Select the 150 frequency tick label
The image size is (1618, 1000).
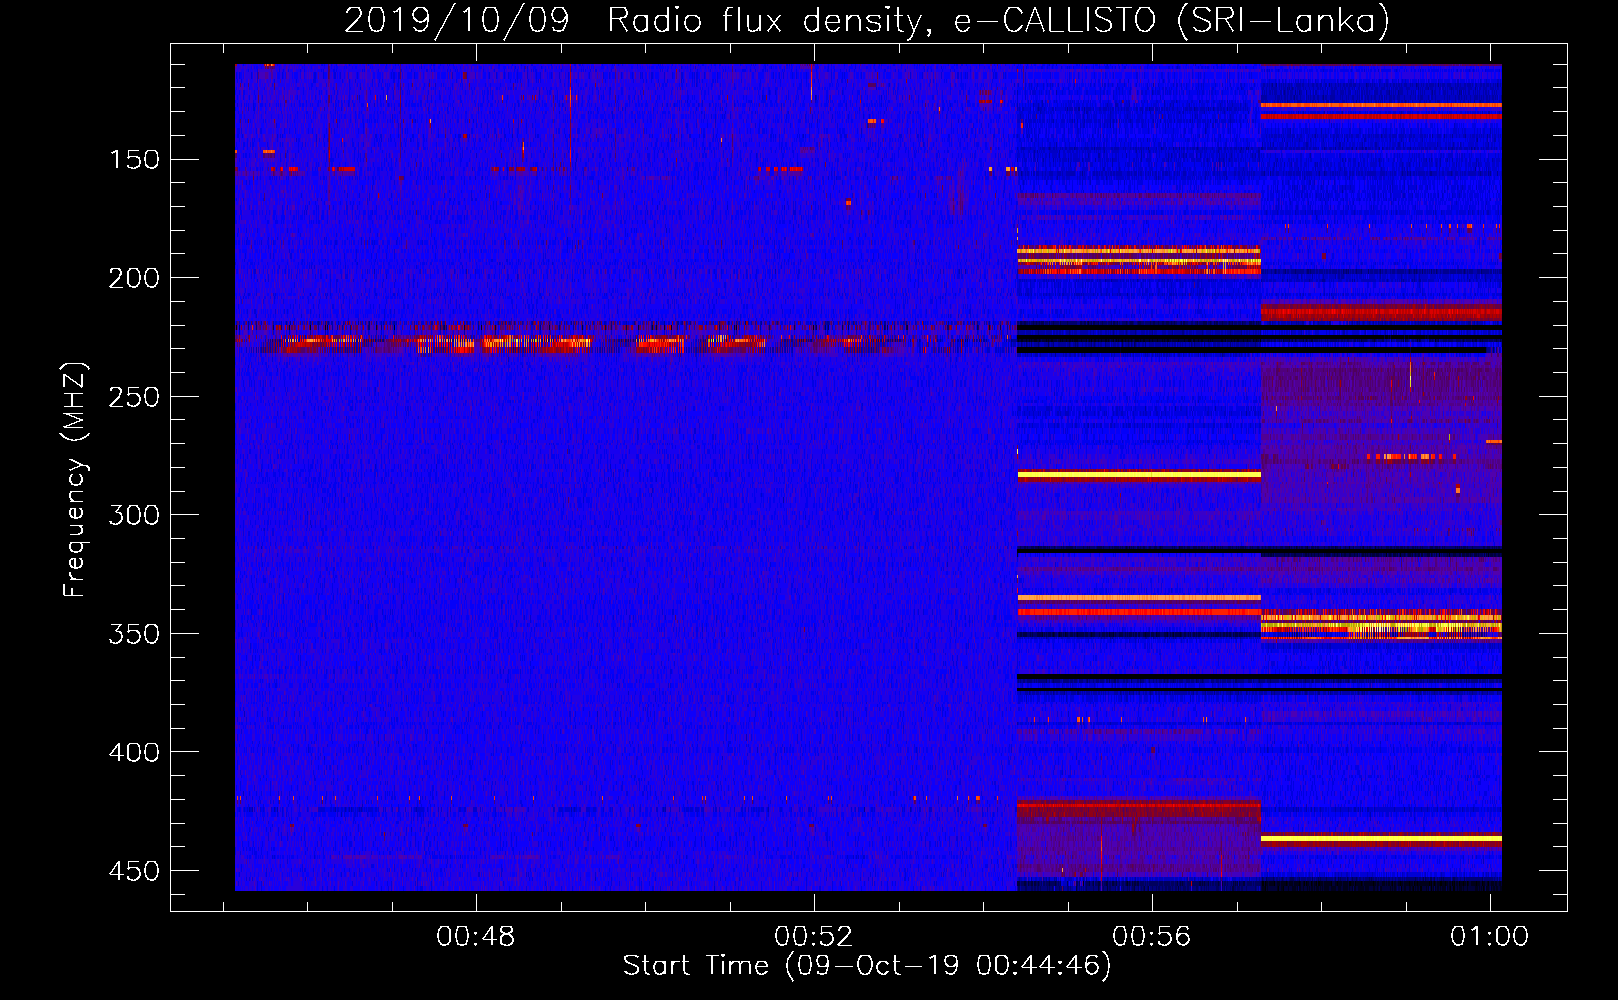click(134, 160)
